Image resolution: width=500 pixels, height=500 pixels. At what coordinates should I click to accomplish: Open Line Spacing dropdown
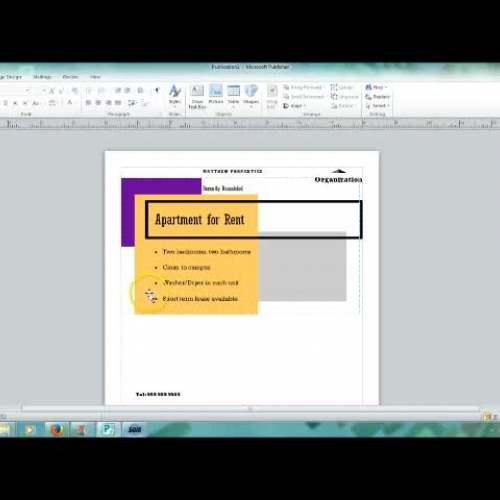coord(132,103)
